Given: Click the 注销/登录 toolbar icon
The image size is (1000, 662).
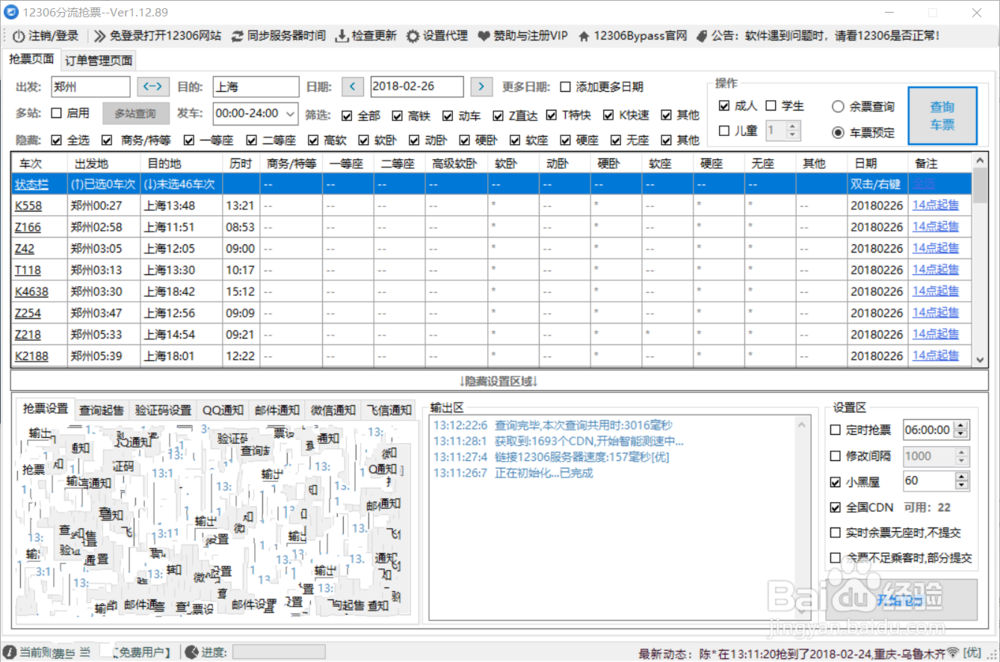Looking at the screenshot, I should pyautogui.click(x=18, y=36).
